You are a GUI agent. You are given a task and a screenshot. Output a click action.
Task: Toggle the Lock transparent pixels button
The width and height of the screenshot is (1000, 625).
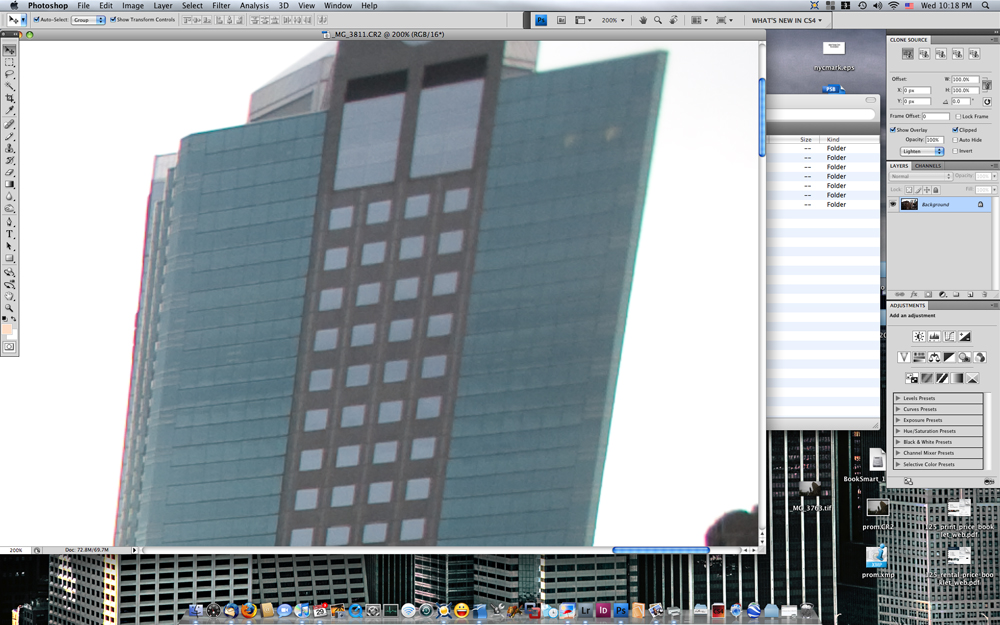909,189
